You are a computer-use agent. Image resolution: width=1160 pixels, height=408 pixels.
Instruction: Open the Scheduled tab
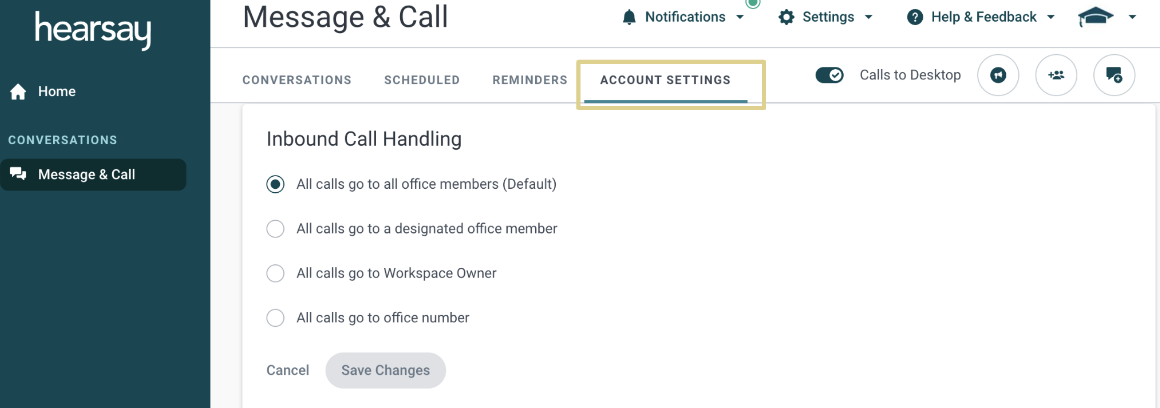(422, 80)
